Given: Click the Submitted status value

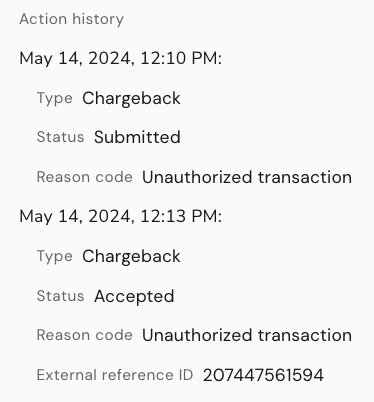Looking at the screenshot, I should 137,137.
